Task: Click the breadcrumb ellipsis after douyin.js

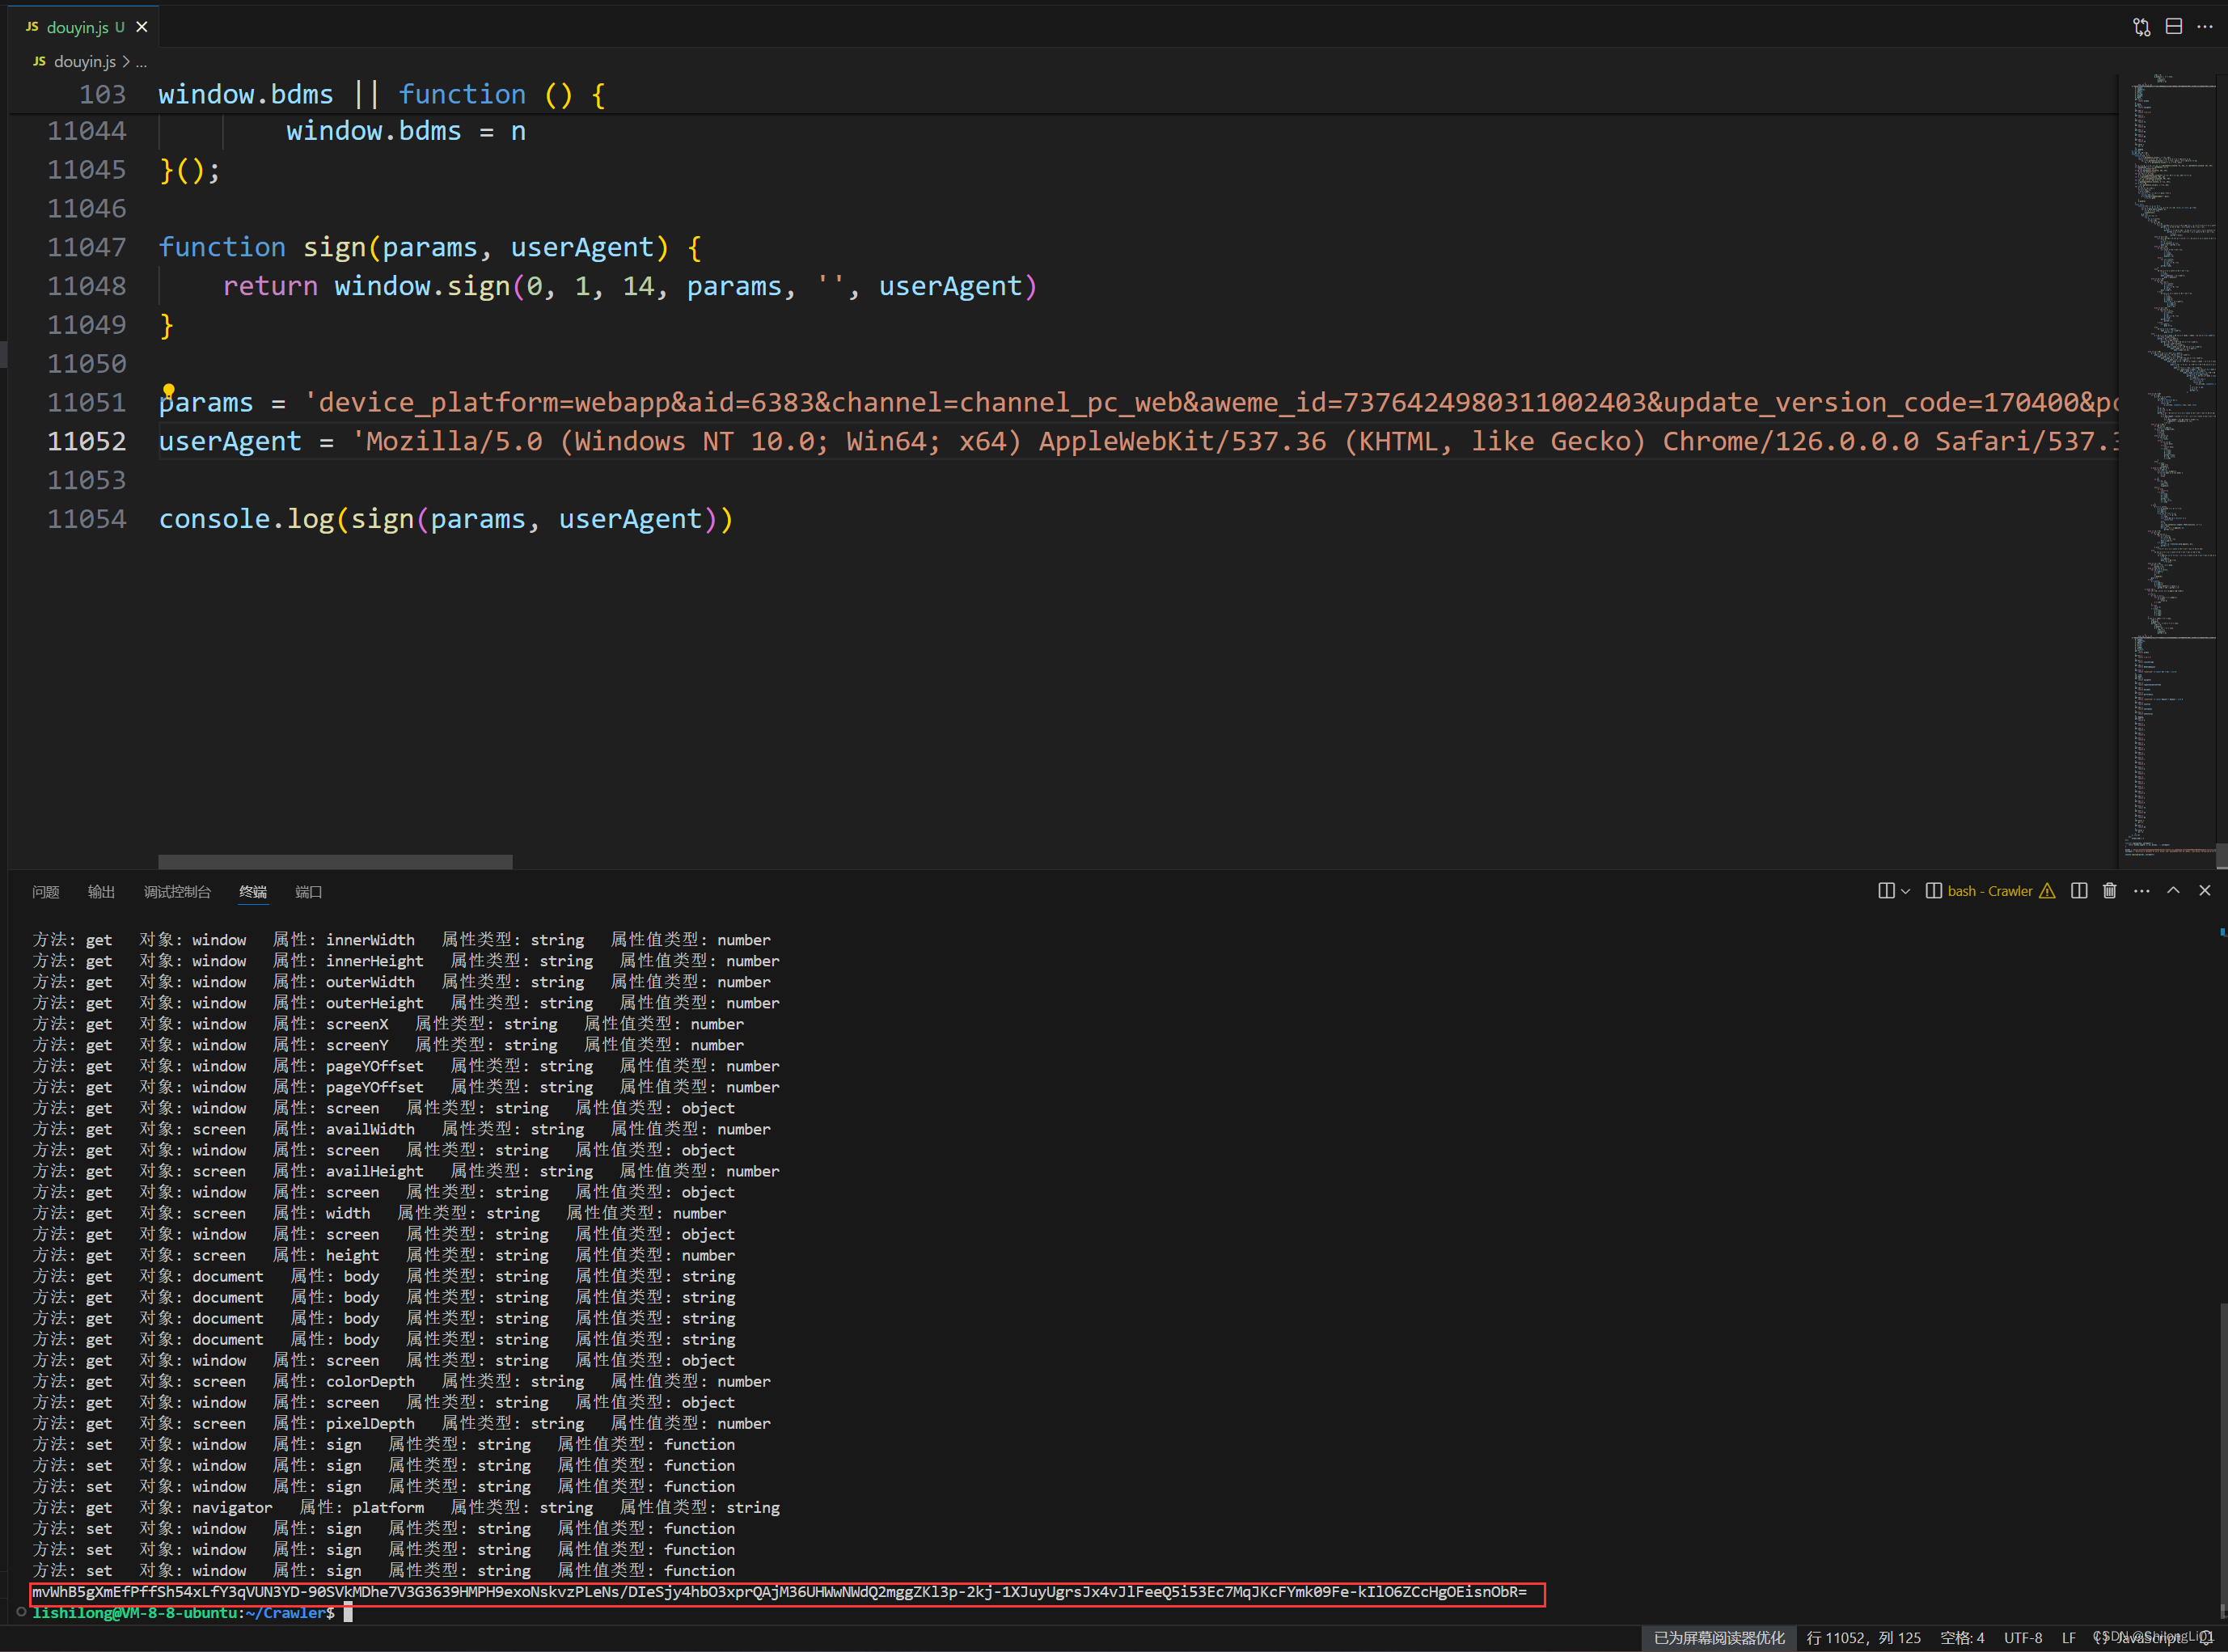Action: 141,62
